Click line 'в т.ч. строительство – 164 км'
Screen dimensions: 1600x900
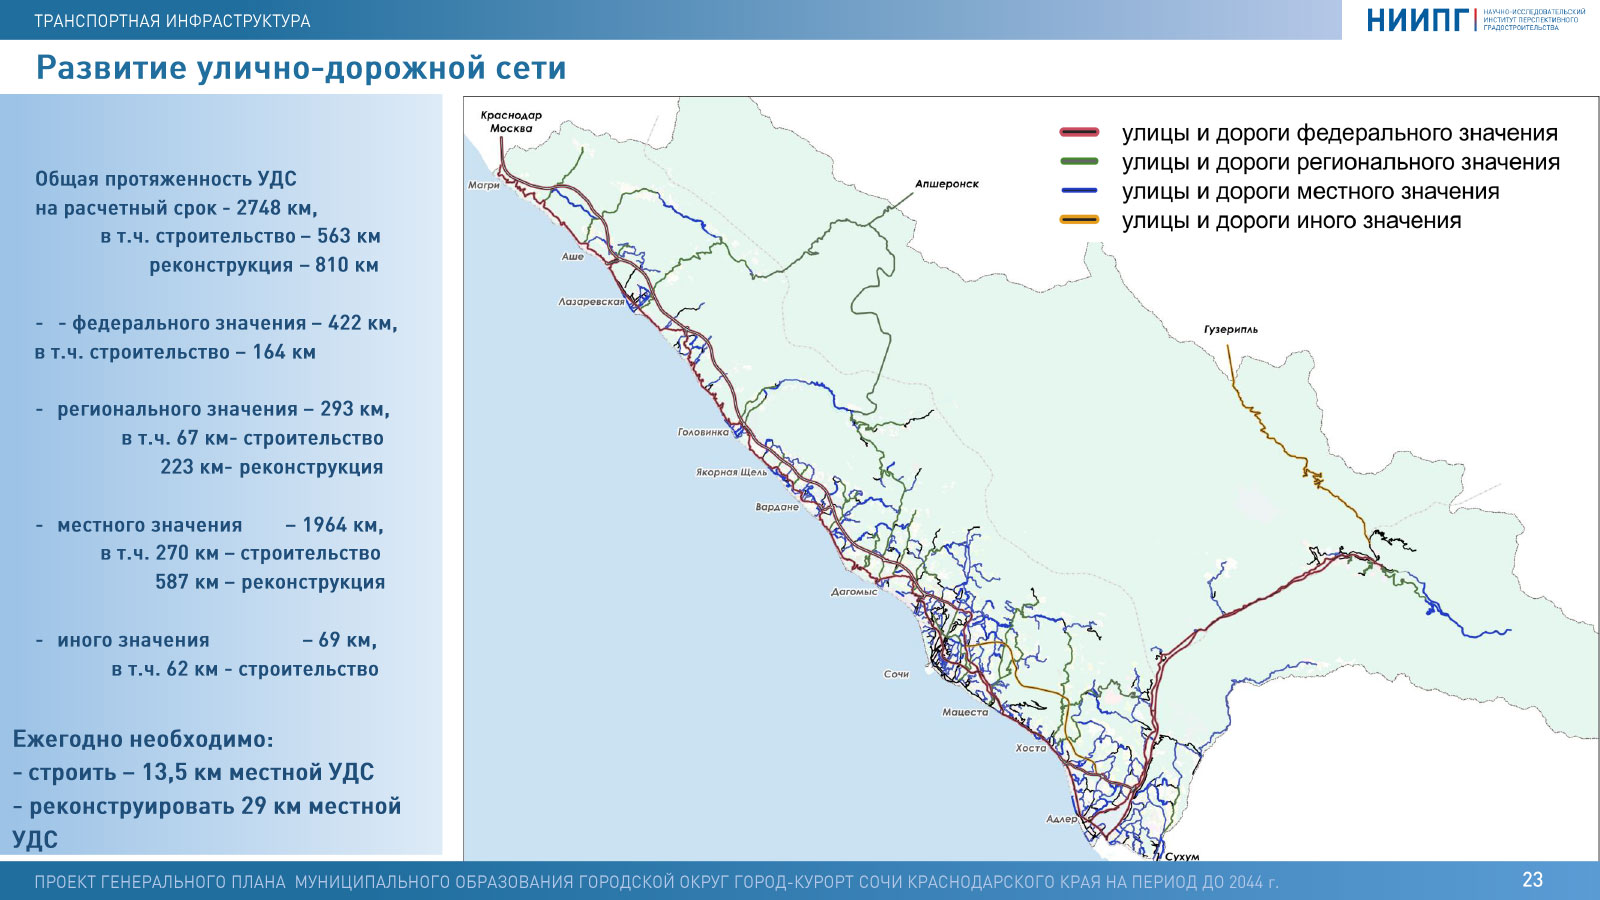click(x=175, y=352)
